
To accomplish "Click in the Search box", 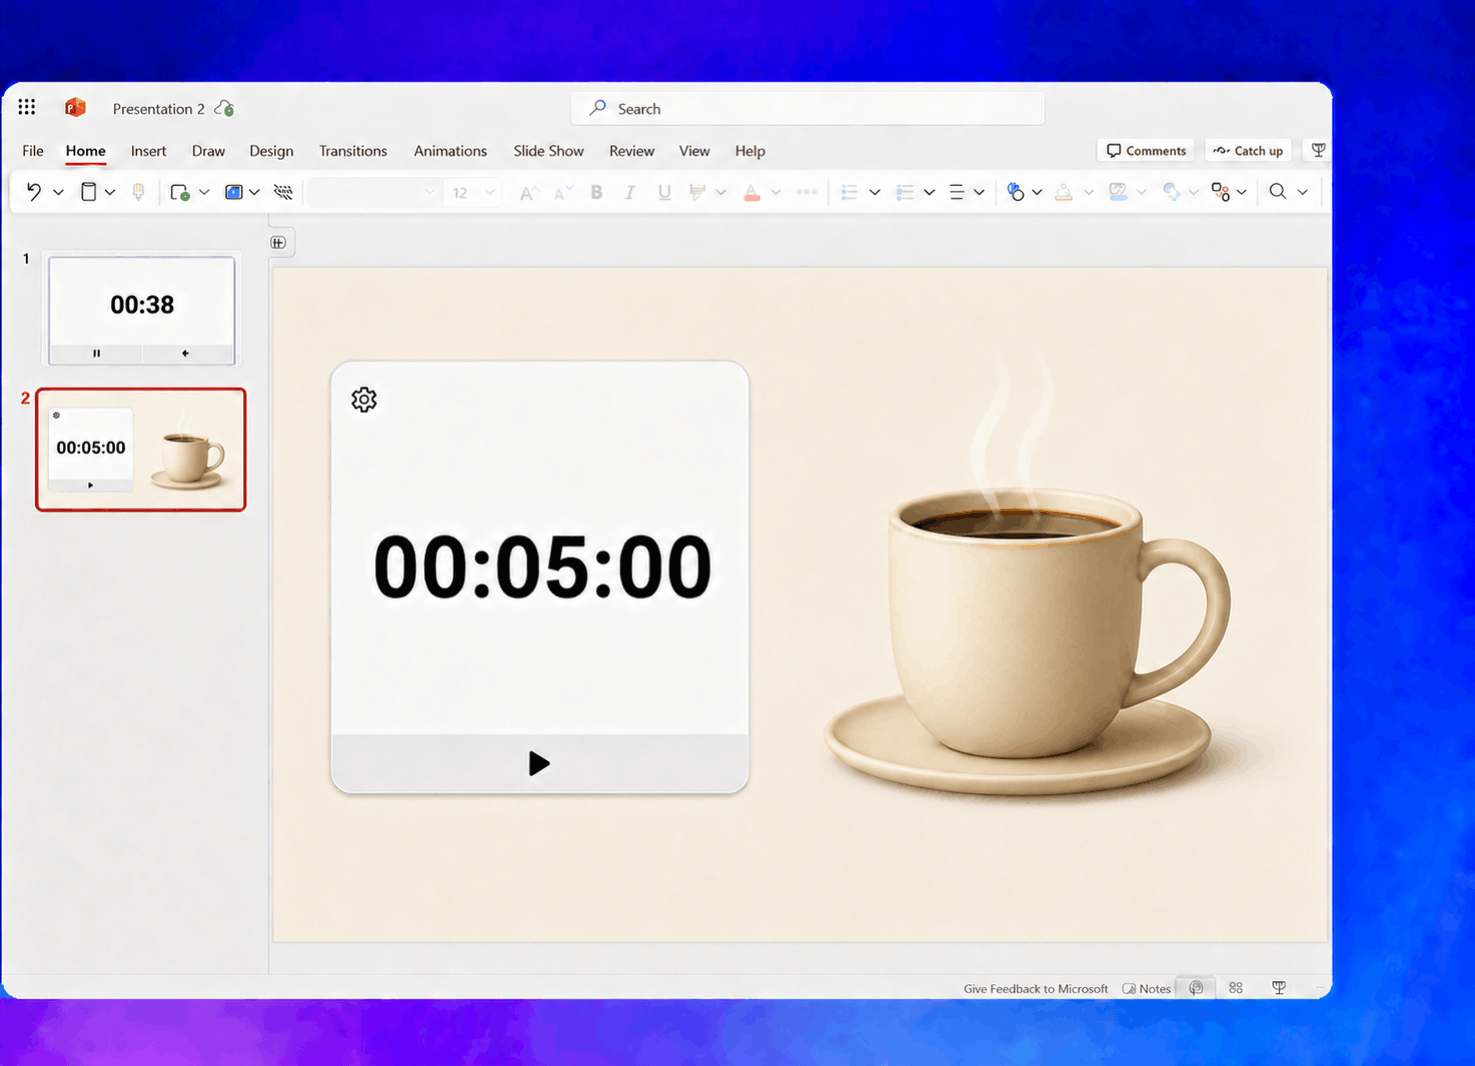I will 807,108.
